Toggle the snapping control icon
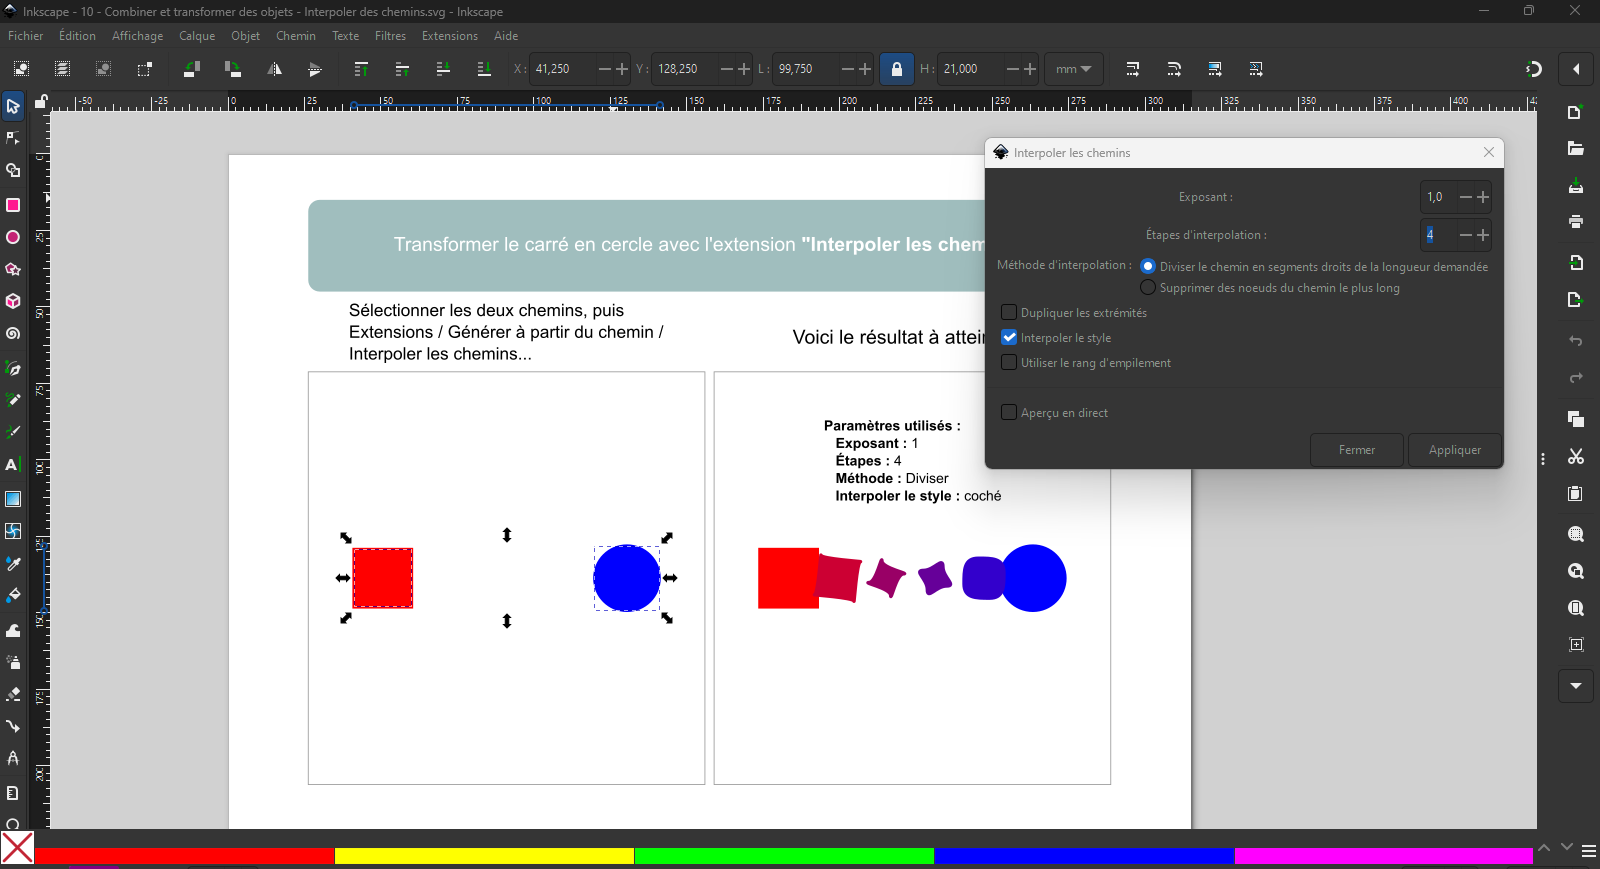Image resolution: width=1600 pixels, height=869 pixels. 1533,69
